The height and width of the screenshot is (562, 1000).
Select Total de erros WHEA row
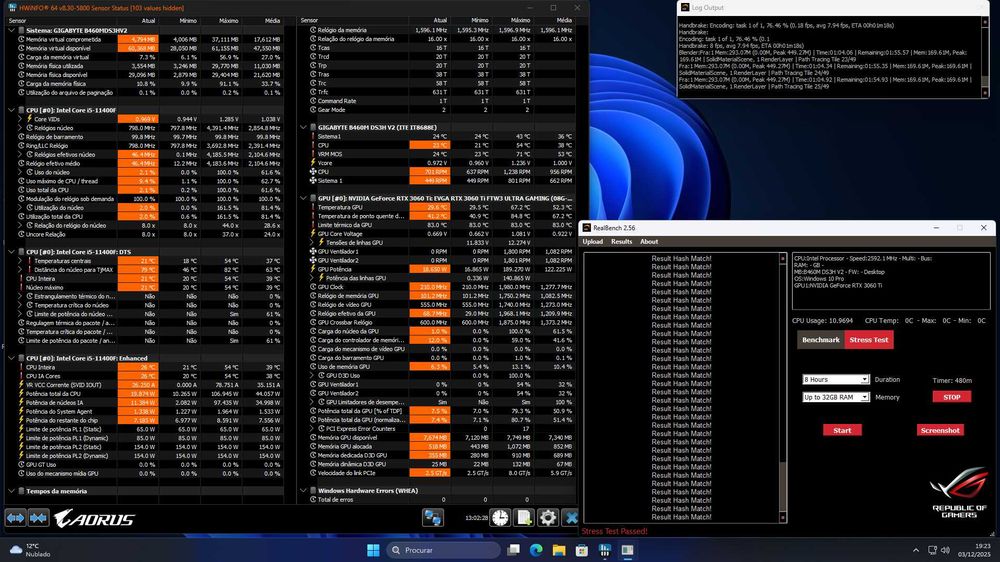coord(436,499)
